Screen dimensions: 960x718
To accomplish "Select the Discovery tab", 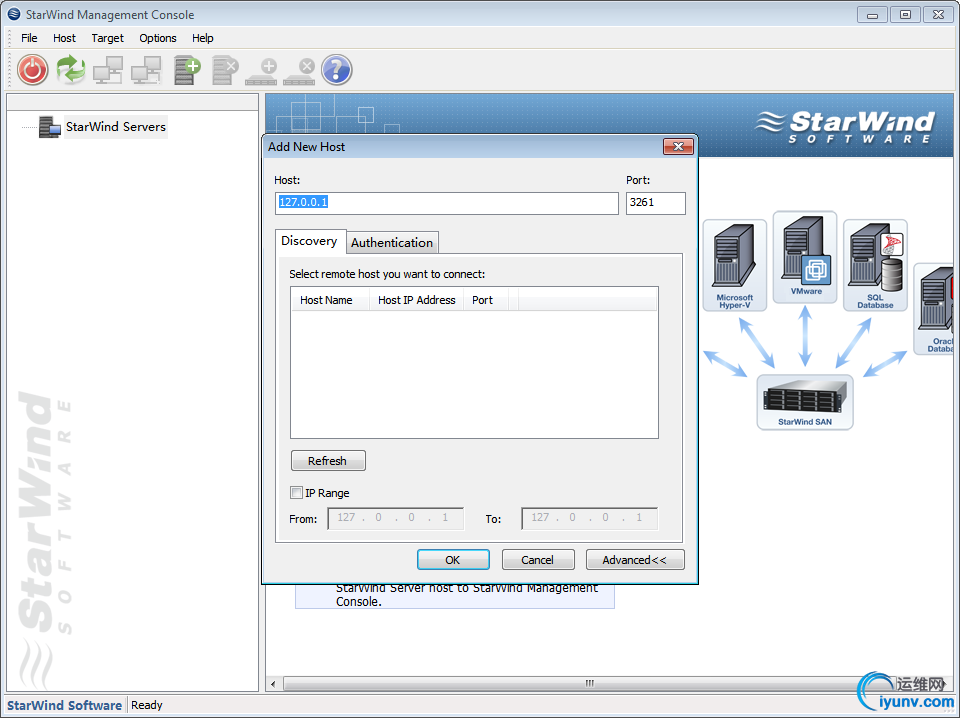I will [x=310, y=241].
